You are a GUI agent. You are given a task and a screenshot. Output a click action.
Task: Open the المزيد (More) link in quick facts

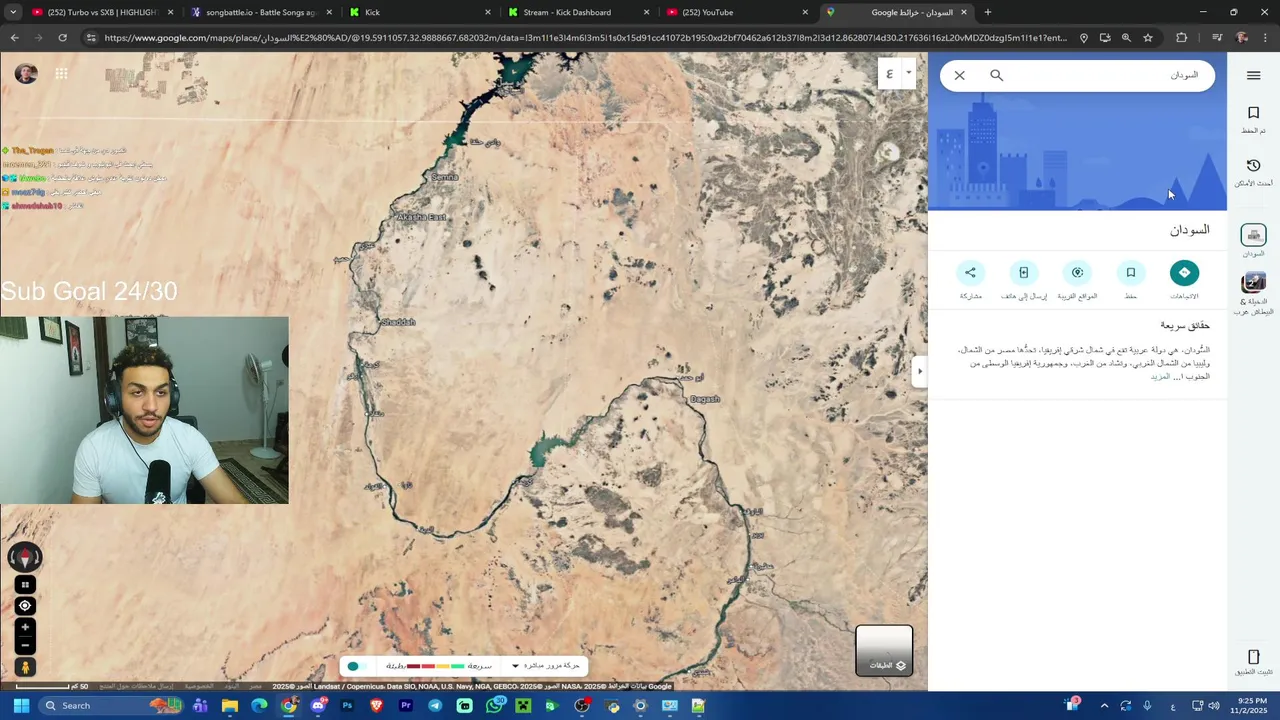(1160, 377)
